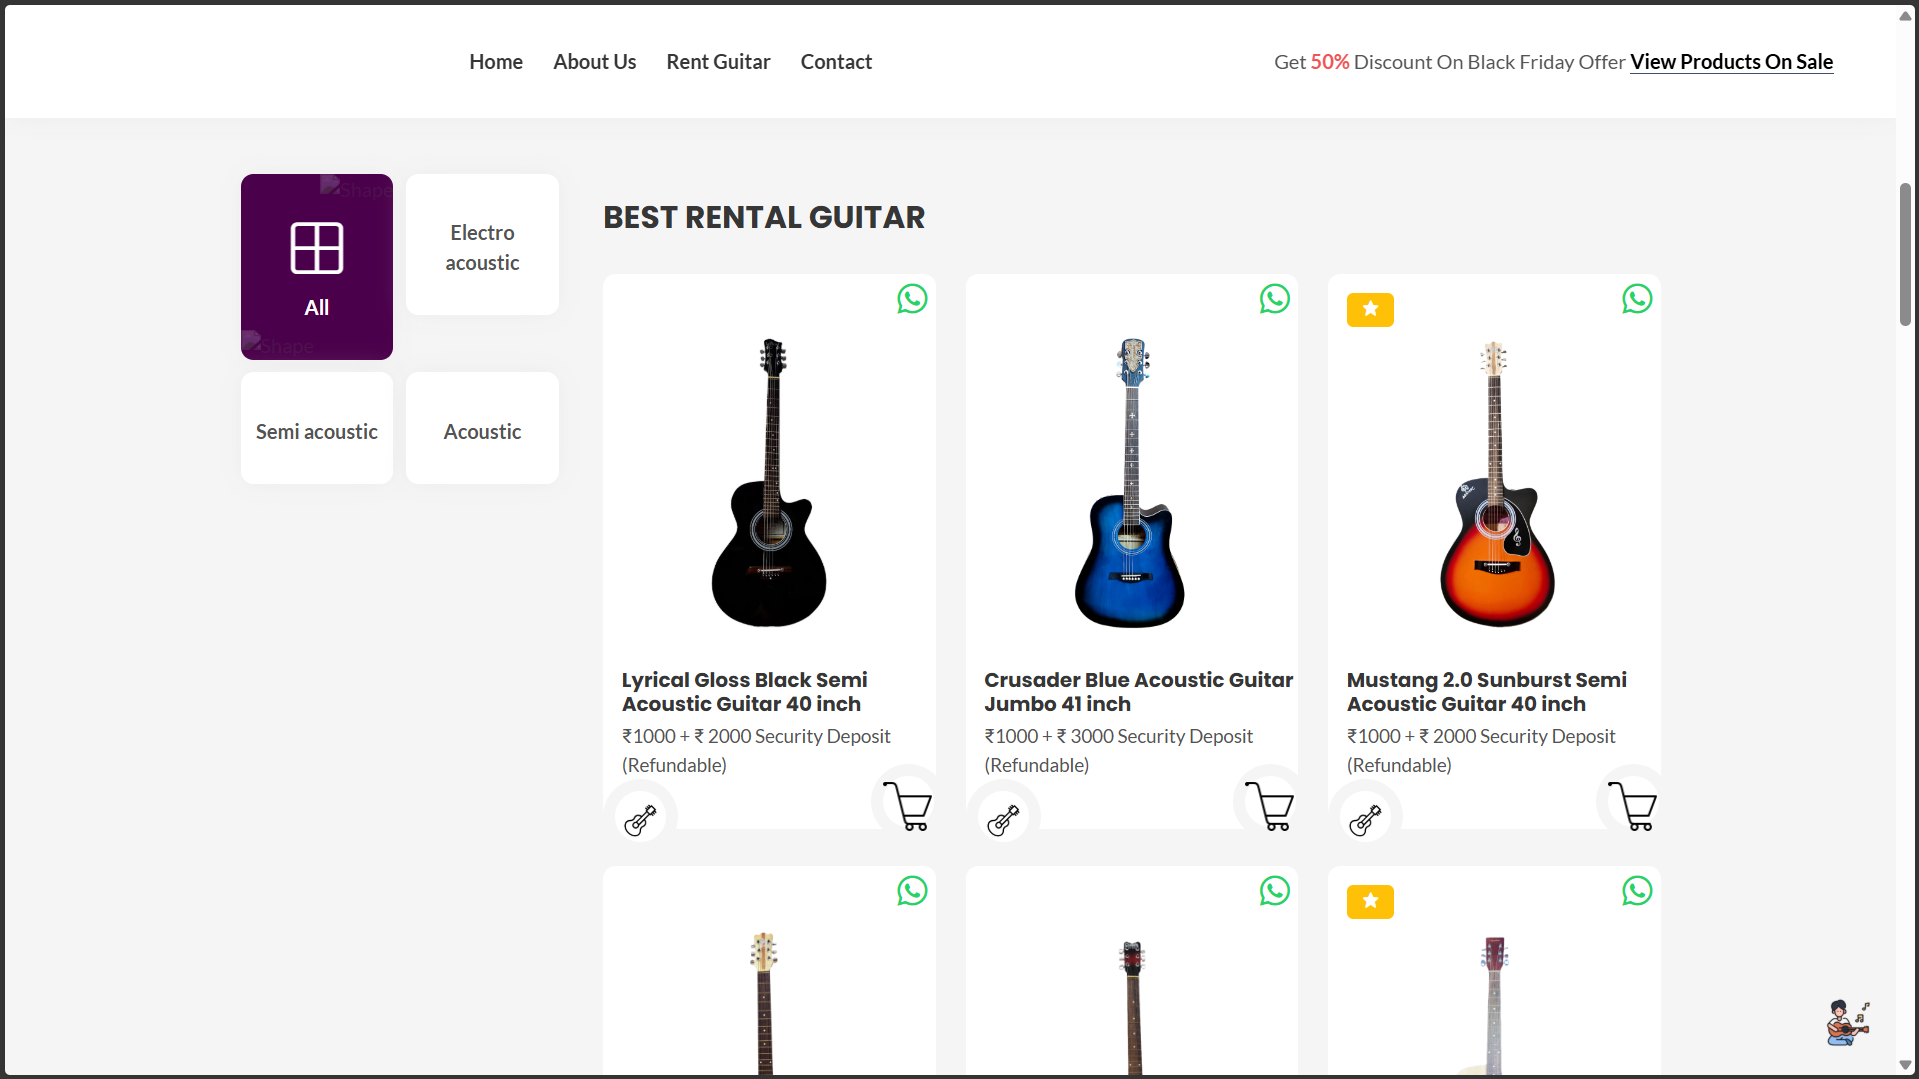Filter by Electro acoustic guitars

[482, 247]
